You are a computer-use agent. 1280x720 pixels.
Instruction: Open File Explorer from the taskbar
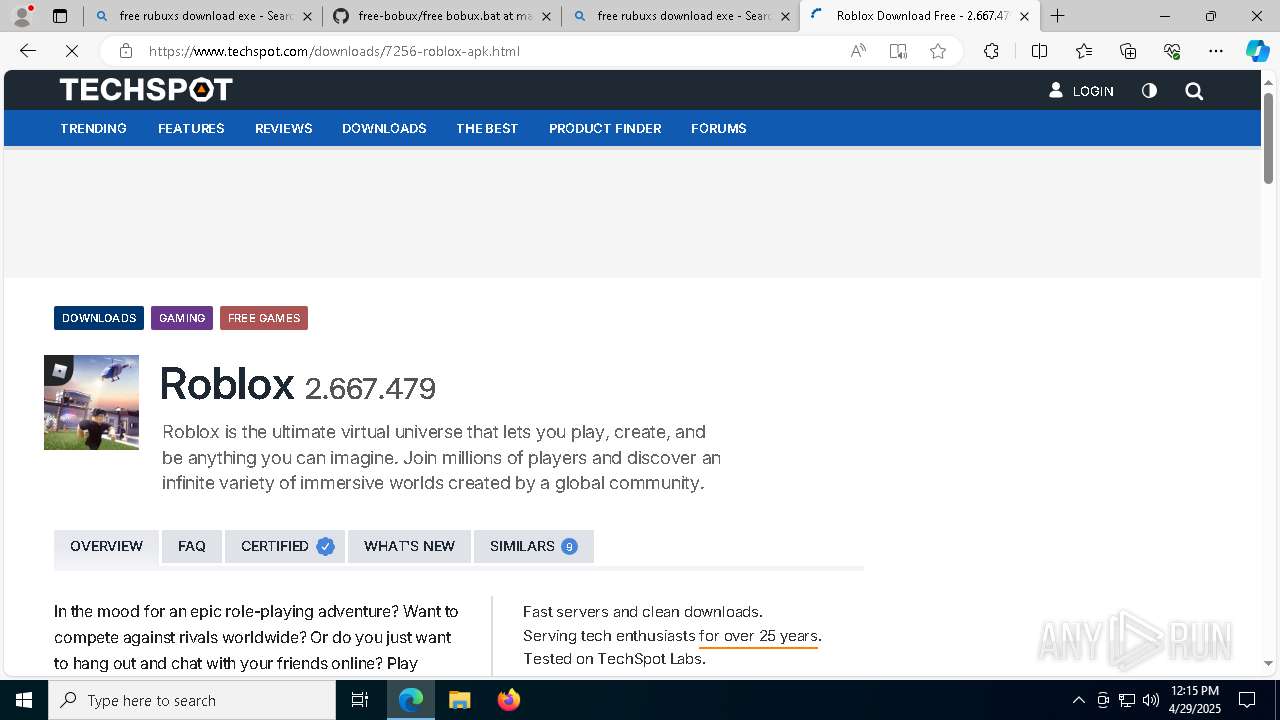[x=459, y=700]
